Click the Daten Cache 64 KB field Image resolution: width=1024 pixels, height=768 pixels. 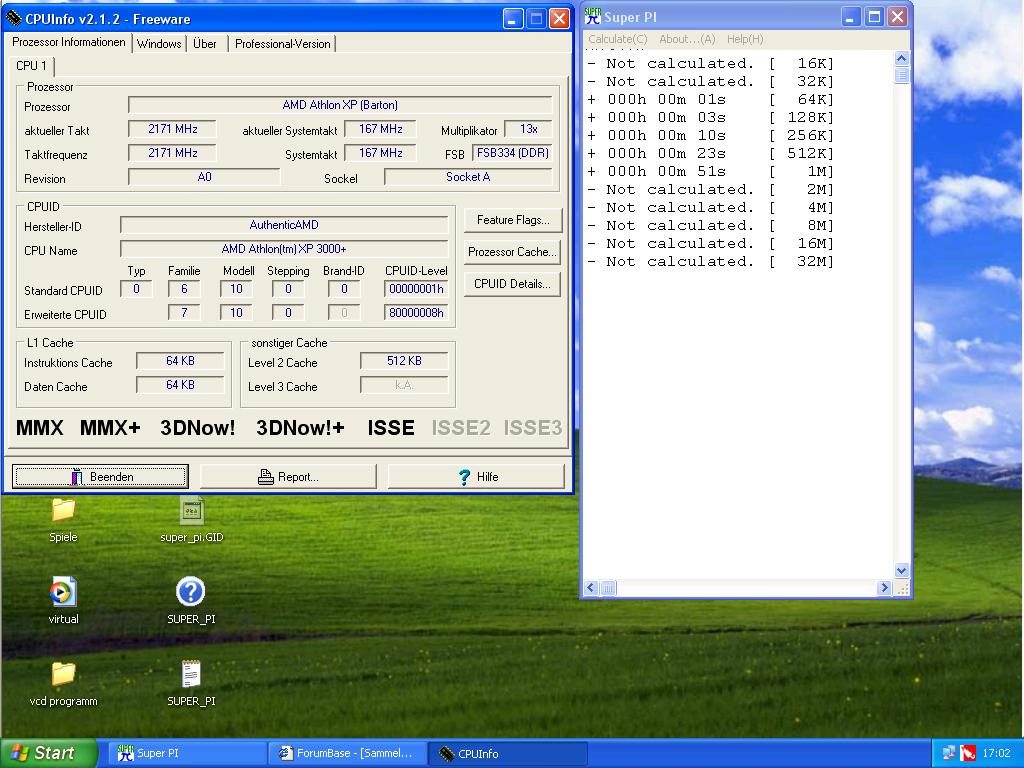[x=180, y=385]
